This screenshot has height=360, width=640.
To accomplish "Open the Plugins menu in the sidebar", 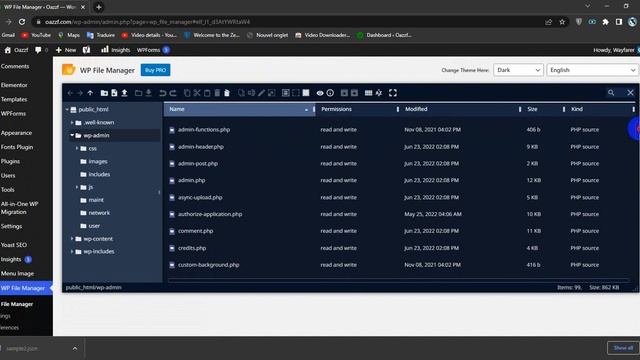I will tap(10, 162).
